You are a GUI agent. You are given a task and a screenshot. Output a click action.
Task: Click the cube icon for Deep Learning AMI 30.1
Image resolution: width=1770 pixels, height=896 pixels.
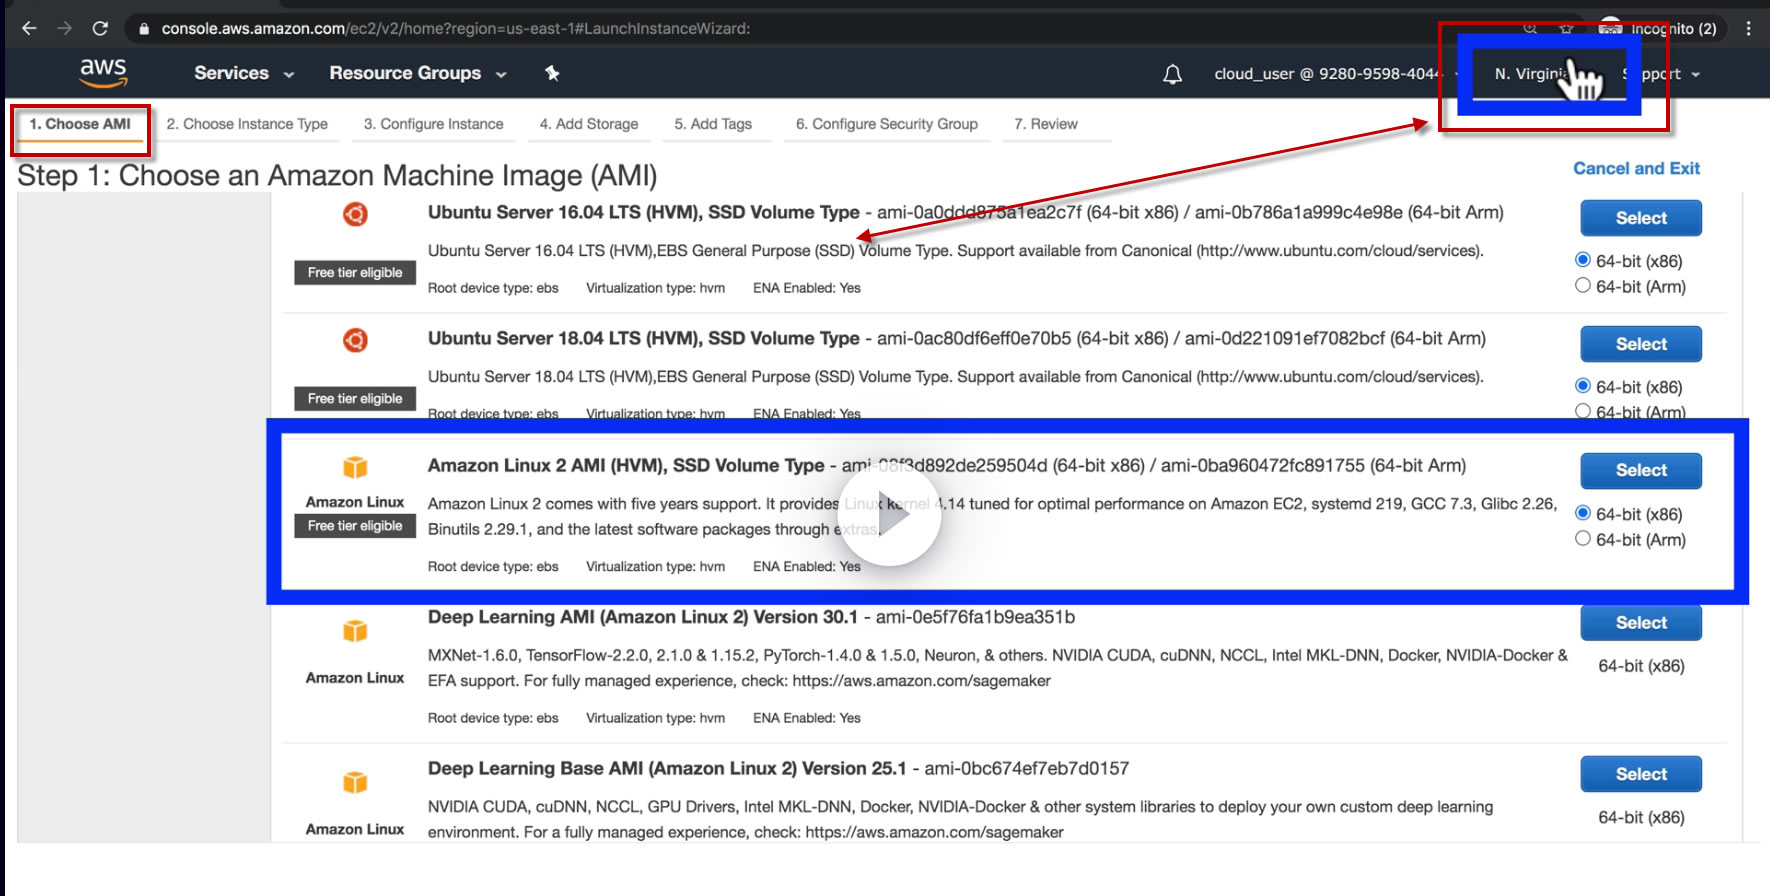[x=355, y=631]
